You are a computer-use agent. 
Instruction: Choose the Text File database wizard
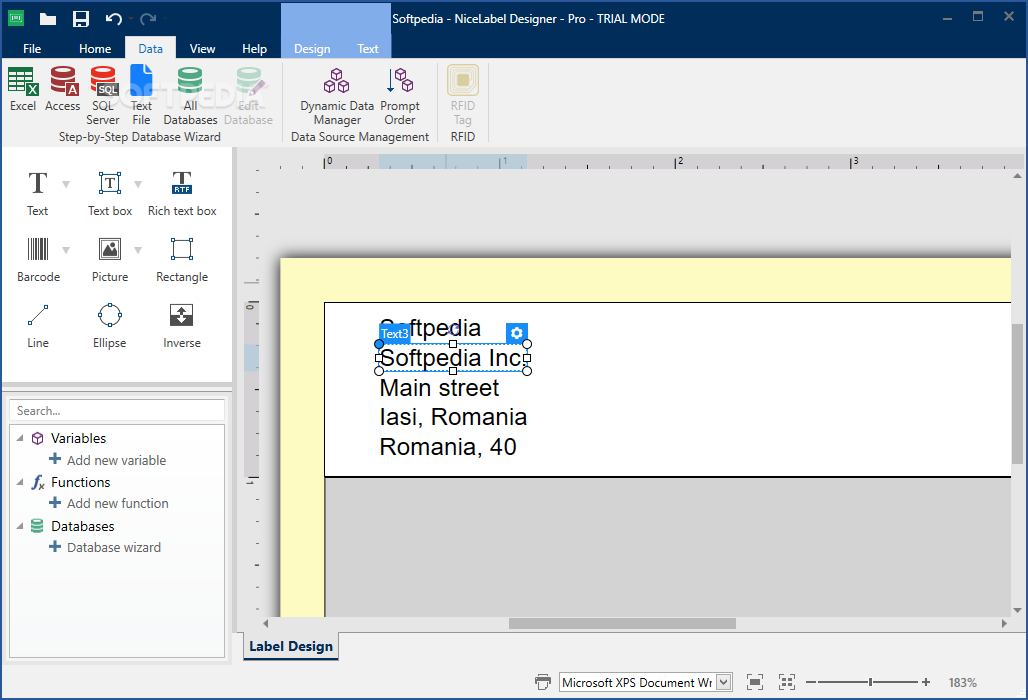point(141,96)
